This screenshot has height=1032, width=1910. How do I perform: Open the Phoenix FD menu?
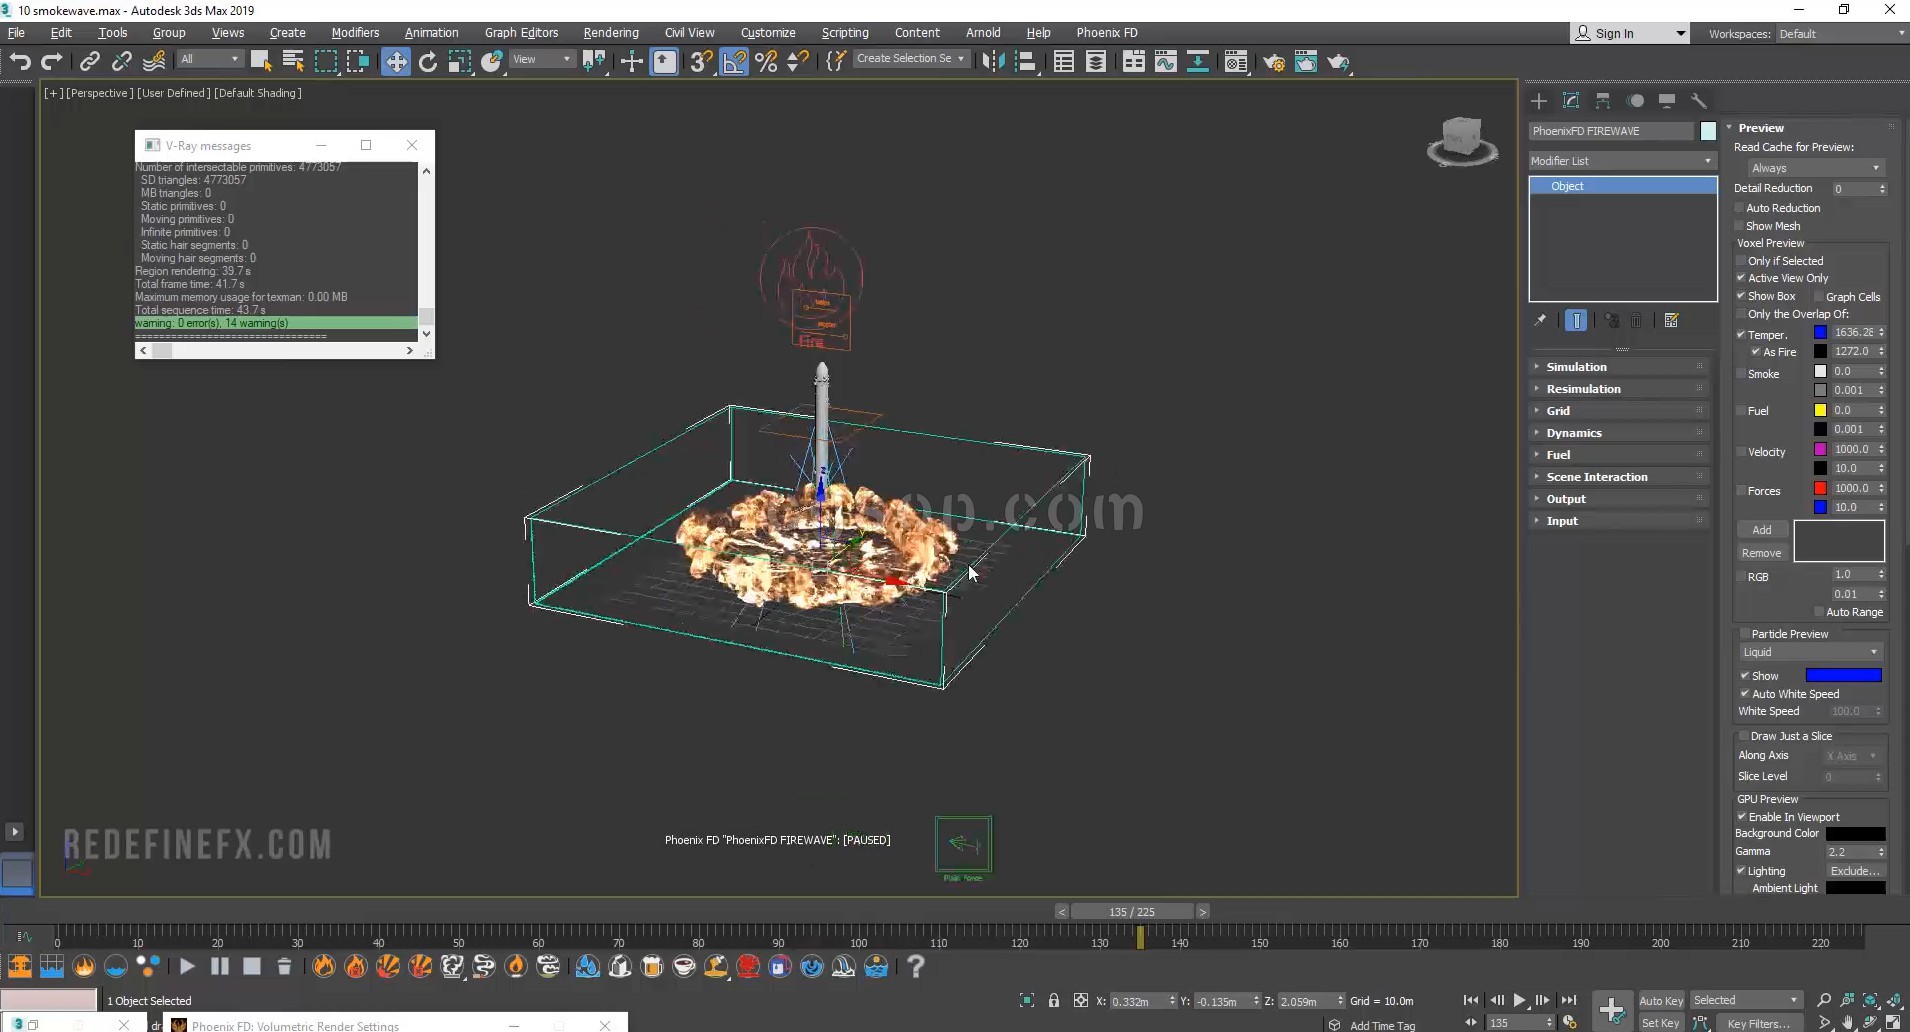[1107, 33]
